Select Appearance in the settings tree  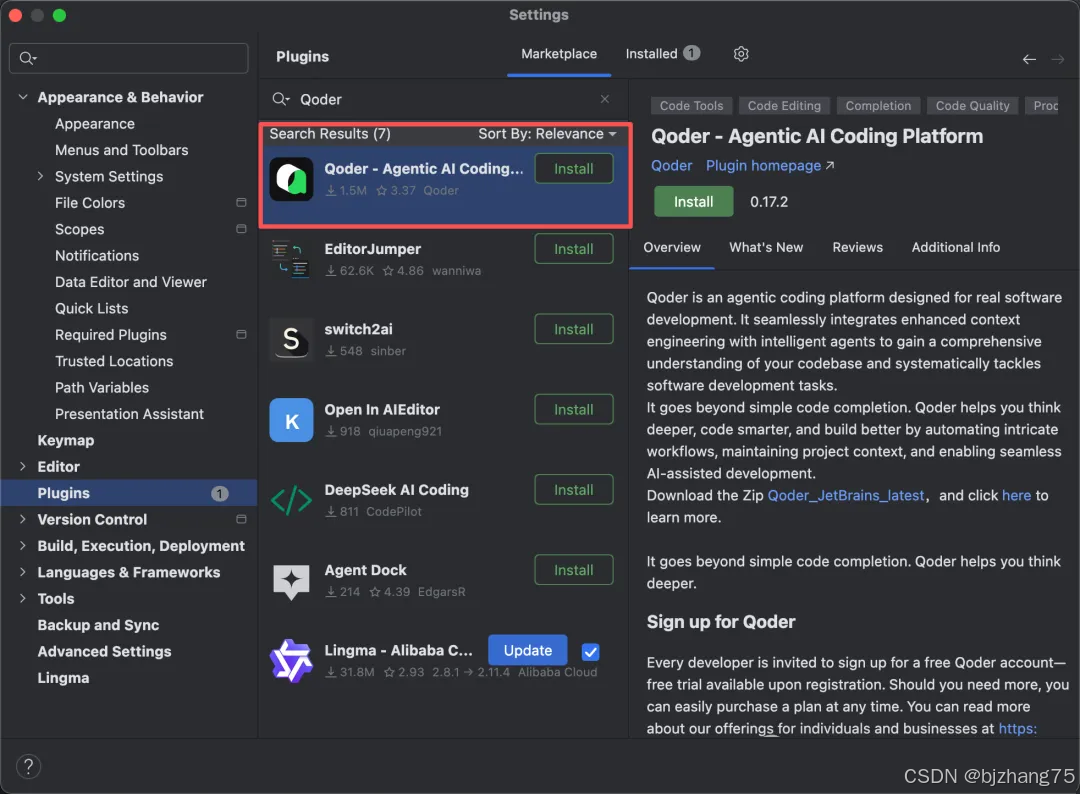click(x=95, y=124)
